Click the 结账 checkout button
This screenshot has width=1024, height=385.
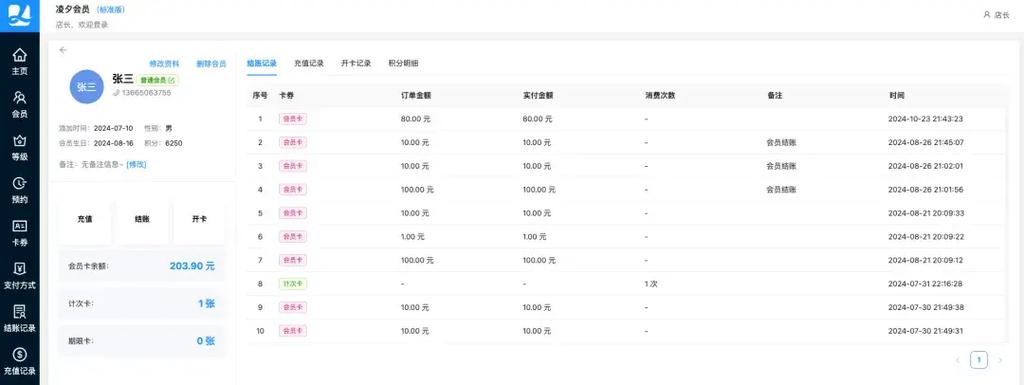pyautogui.click(x=142, y=219)
